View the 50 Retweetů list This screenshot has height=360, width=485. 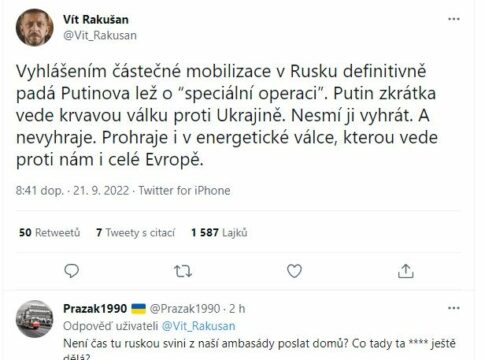[50, 232]
